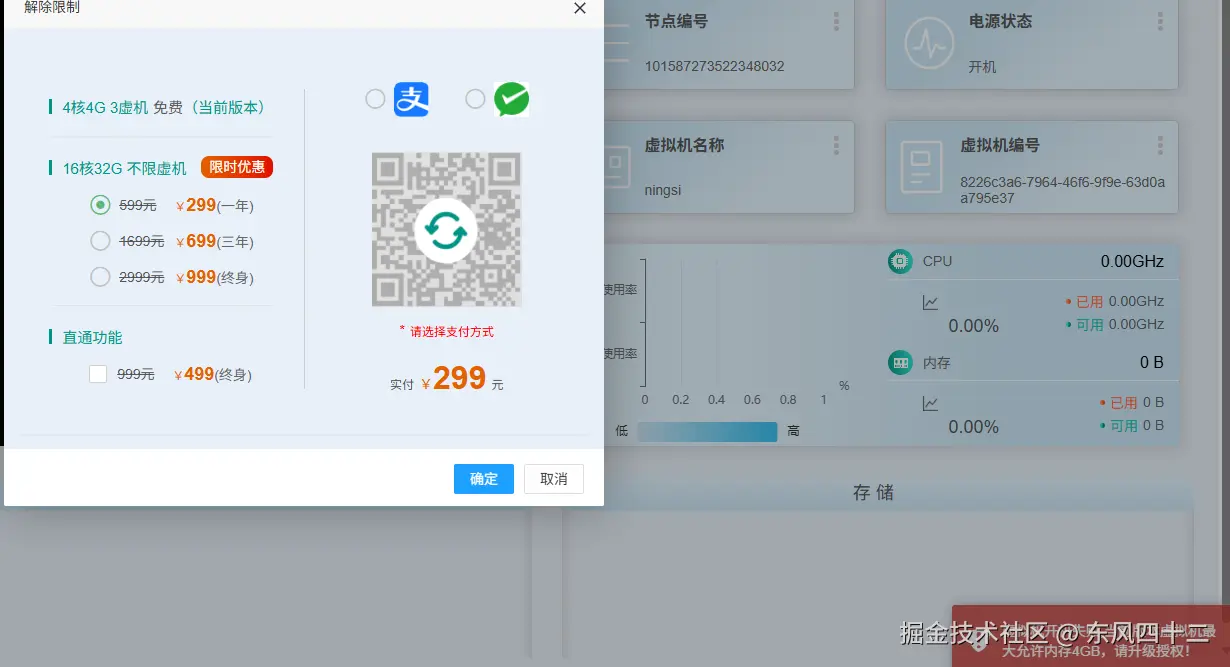Click the 确定 confirm button

point(483,479)
